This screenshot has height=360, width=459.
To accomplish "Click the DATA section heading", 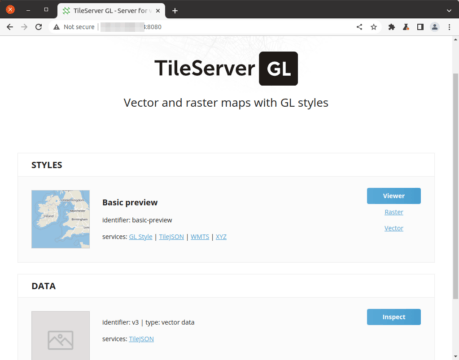I will click(44, 286).
